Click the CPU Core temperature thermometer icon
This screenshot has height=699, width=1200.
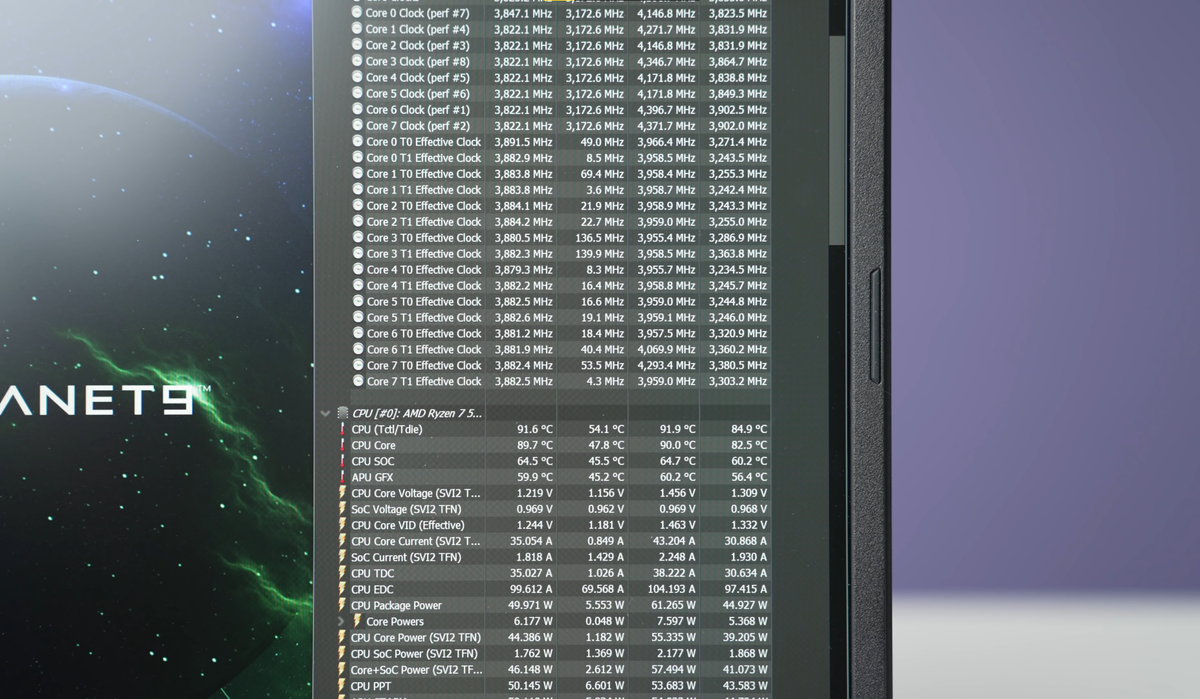pyautogui.click(x=342, y=445)
